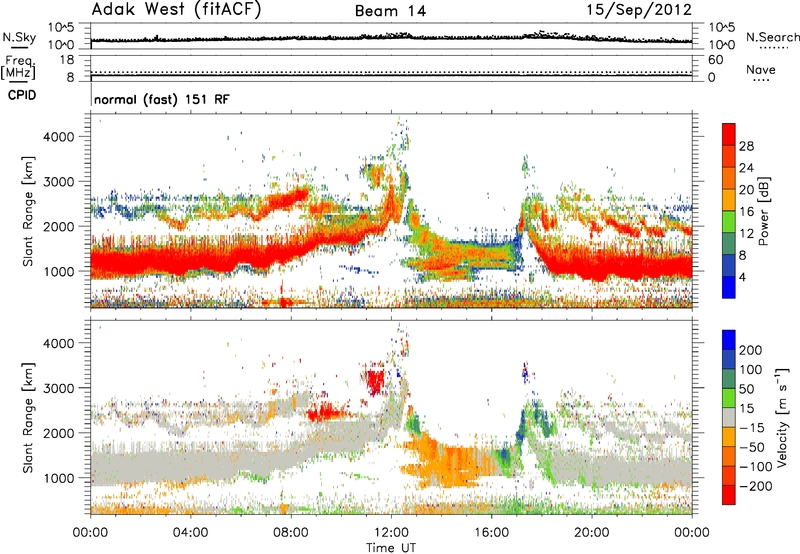Click the '12:00' time tick label
Image resolution: width=800 pixels, height=554 pixels.
tap(391, 533)
